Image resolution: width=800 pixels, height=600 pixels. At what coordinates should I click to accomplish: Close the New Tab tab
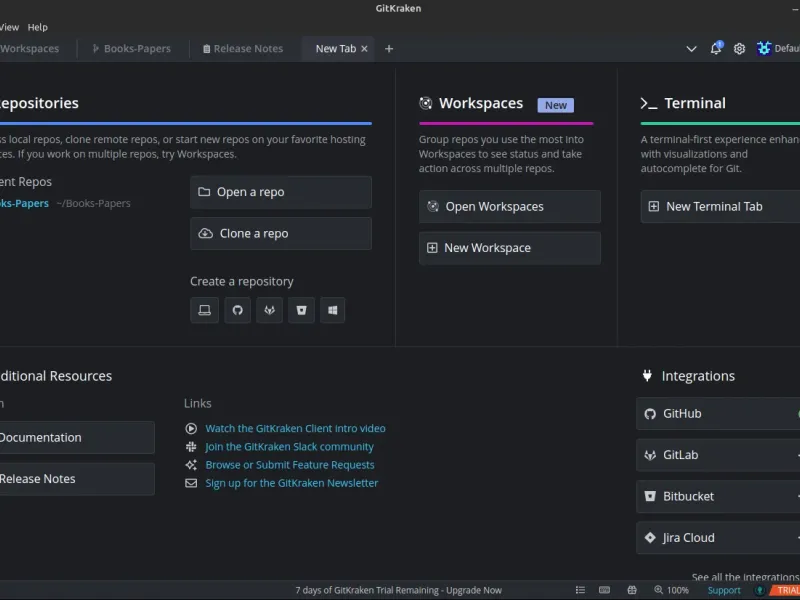point(364,48)
